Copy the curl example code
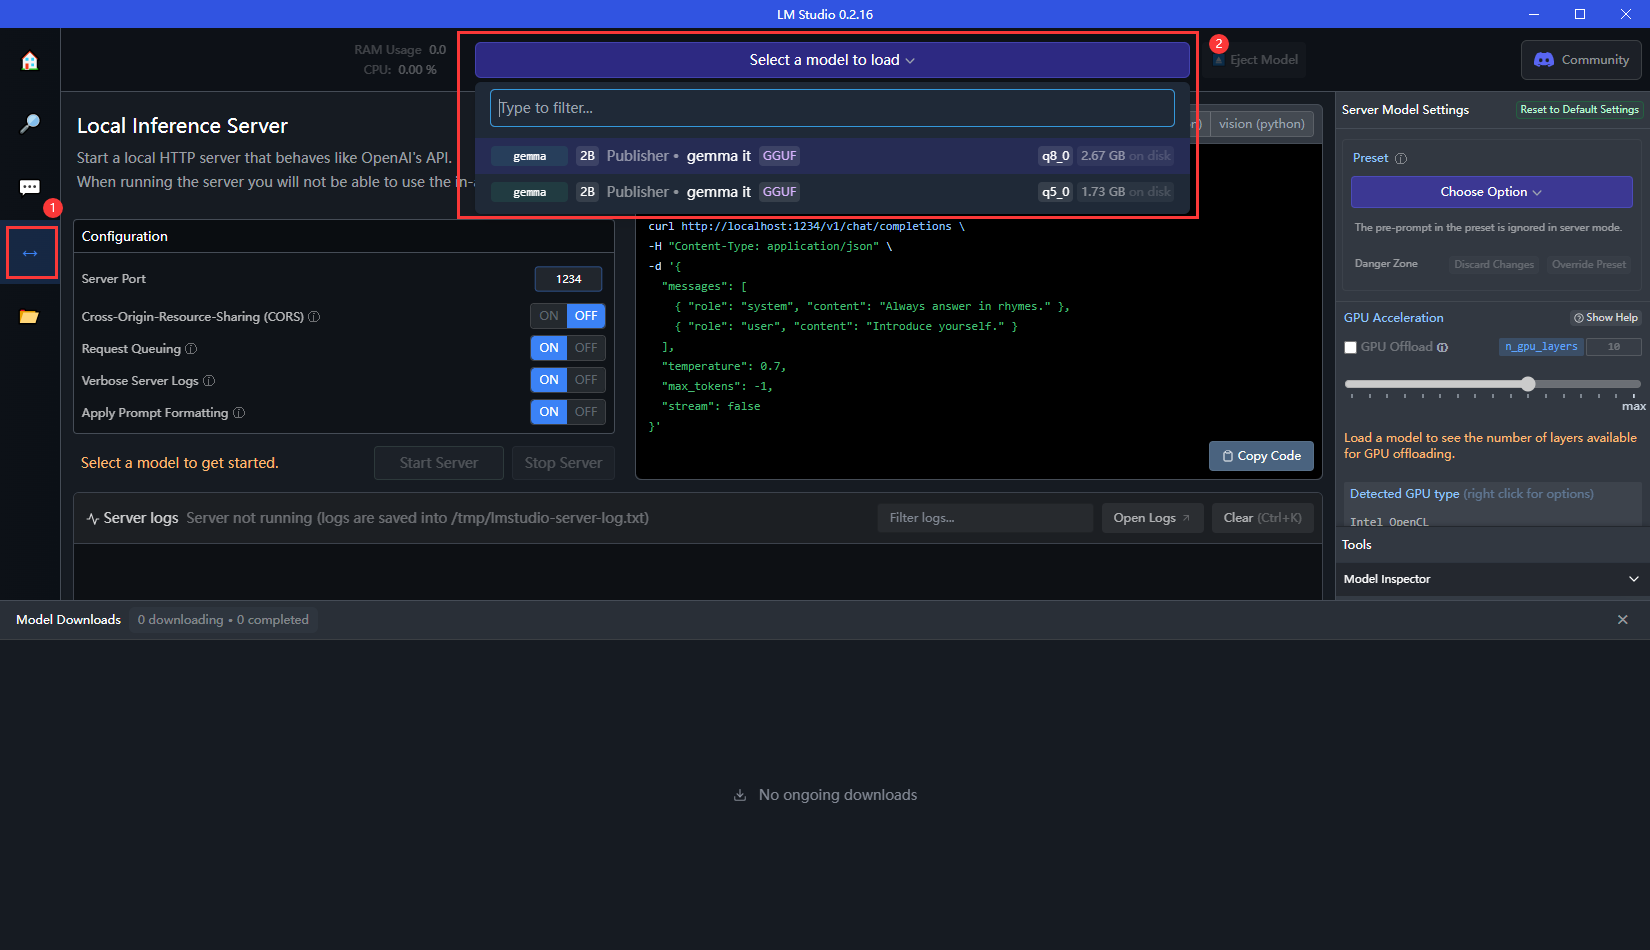This screenshot has height=950, width=1650. coord(1261,456)
